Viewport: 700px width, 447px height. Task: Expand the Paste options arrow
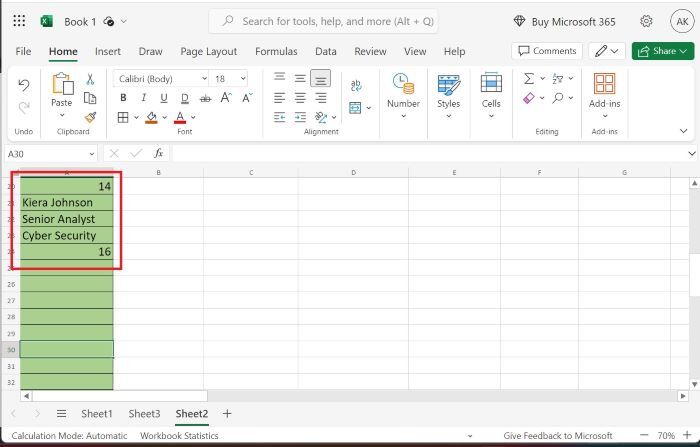click(62, 115)
